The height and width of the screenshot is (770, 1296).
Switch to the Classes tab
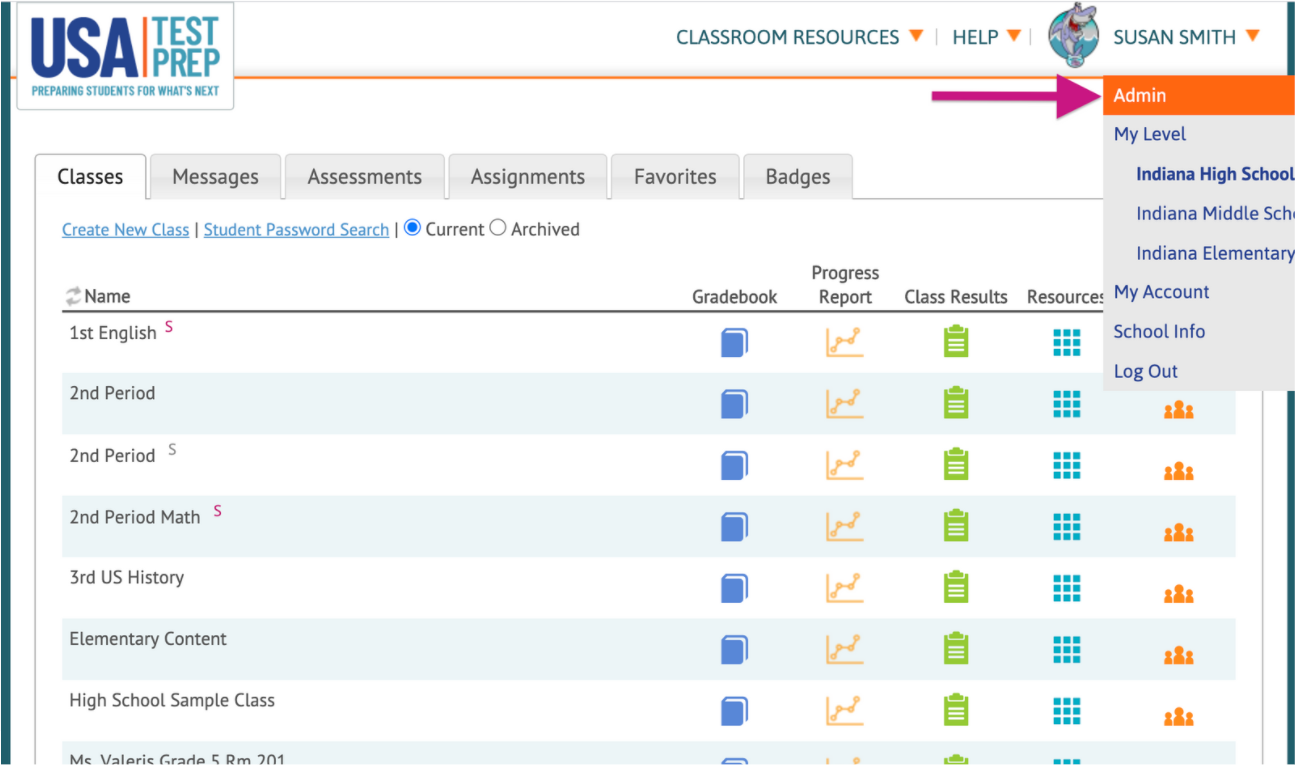point(90,177)
